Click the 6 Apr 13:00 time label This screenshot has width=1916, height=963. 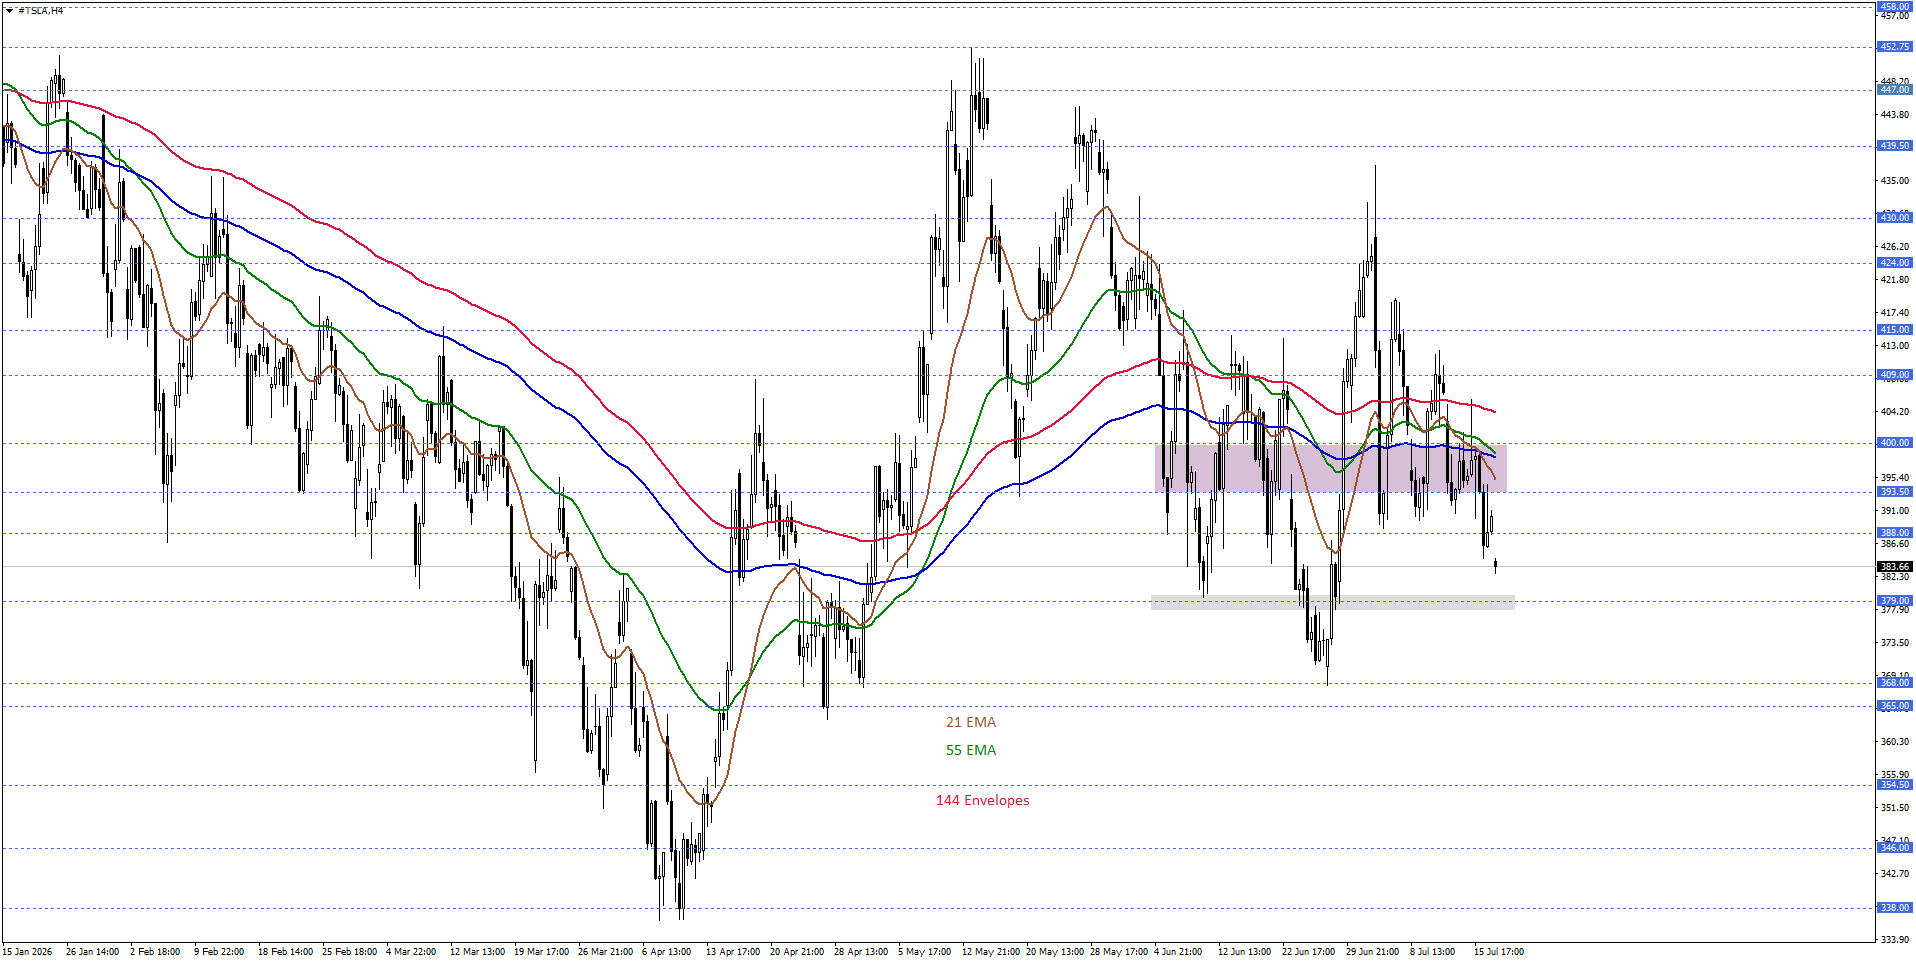[667, 952]
